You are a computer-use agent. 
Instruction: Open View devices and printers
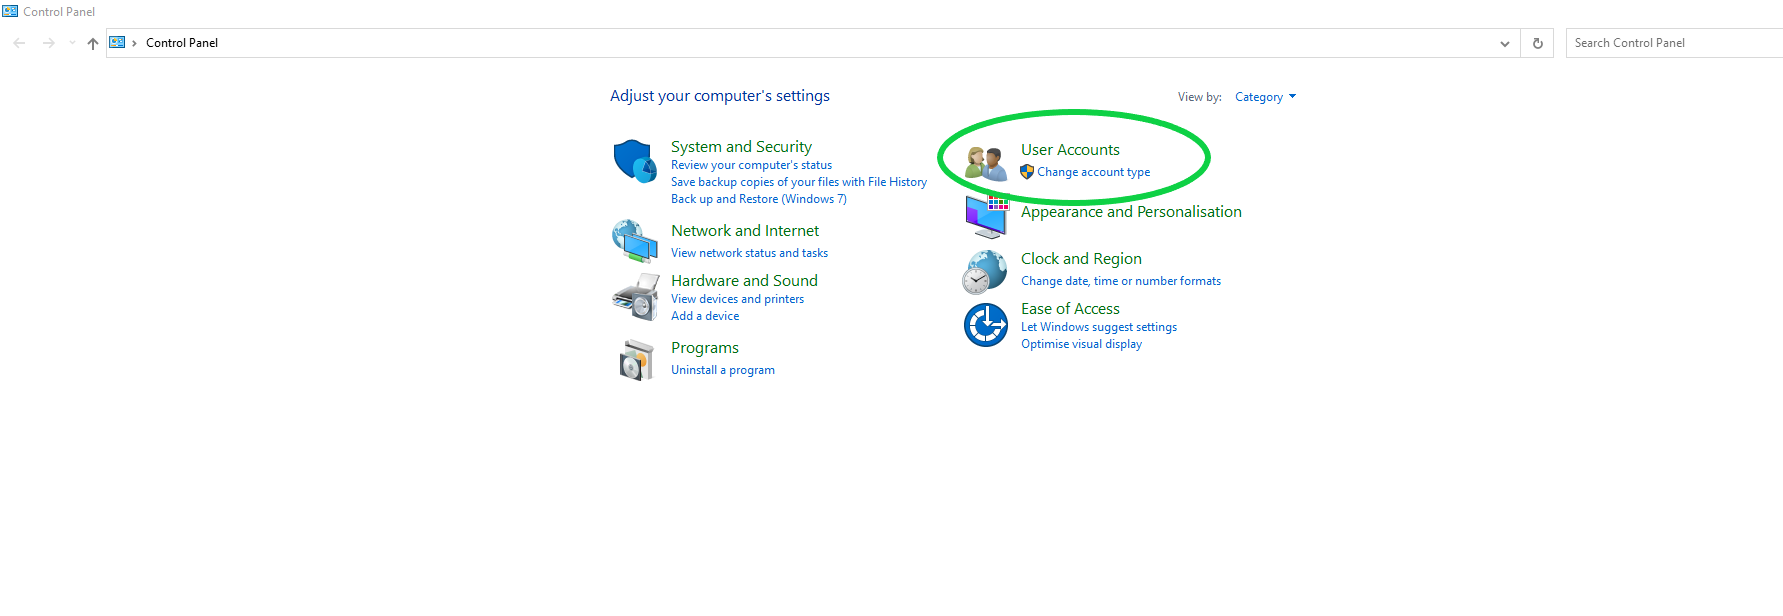pos(737,299)
